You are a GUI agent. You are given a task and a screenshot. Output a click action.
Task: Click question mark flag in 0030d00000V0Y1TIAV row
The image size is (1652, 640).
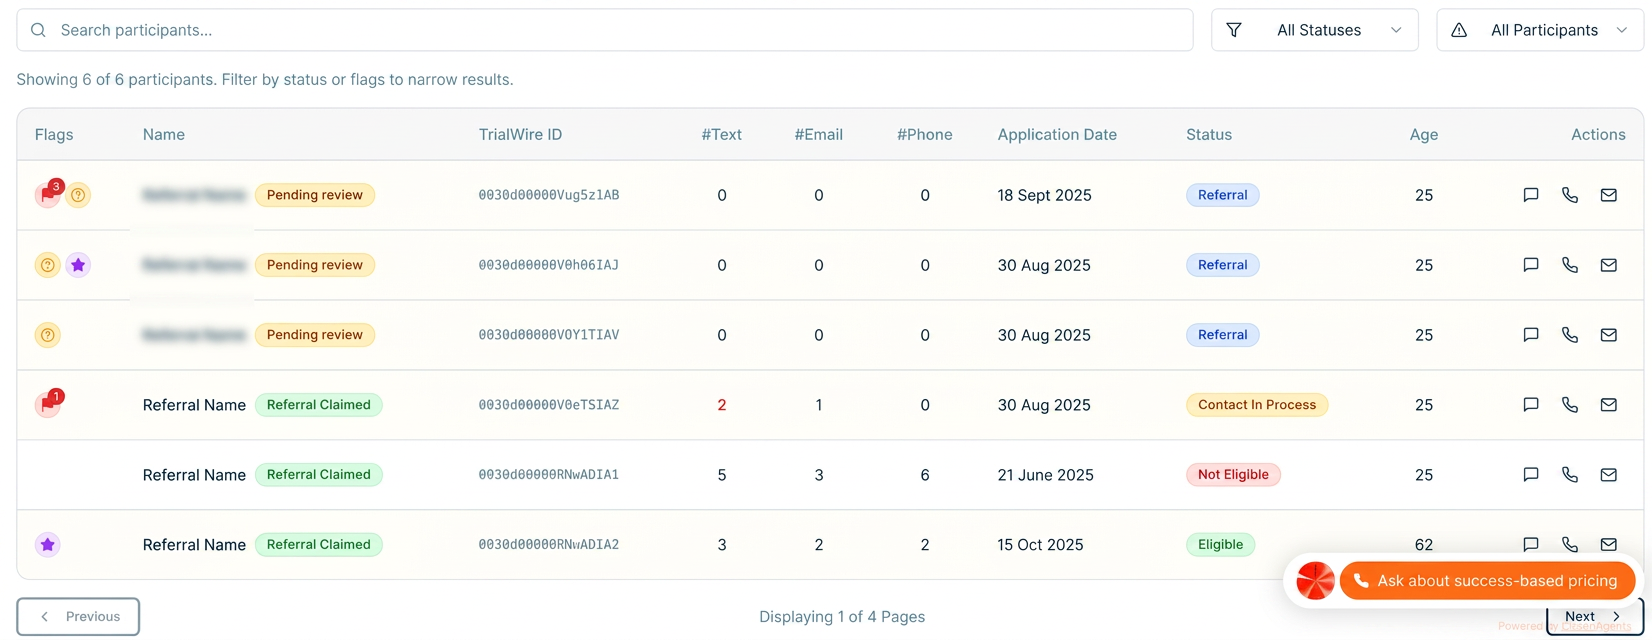point(48,335)
